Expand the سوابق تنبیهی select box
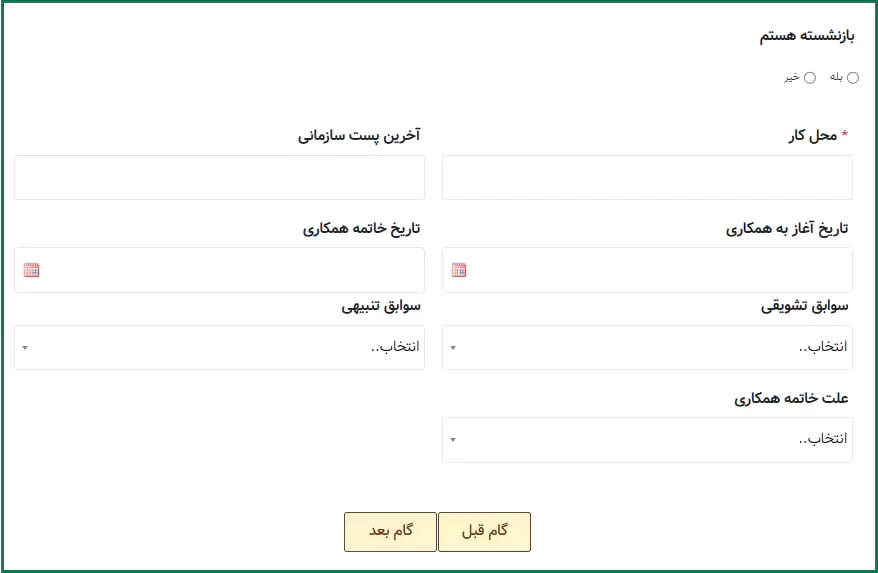This screenshot has height=573, width=878. coord(219,347)
